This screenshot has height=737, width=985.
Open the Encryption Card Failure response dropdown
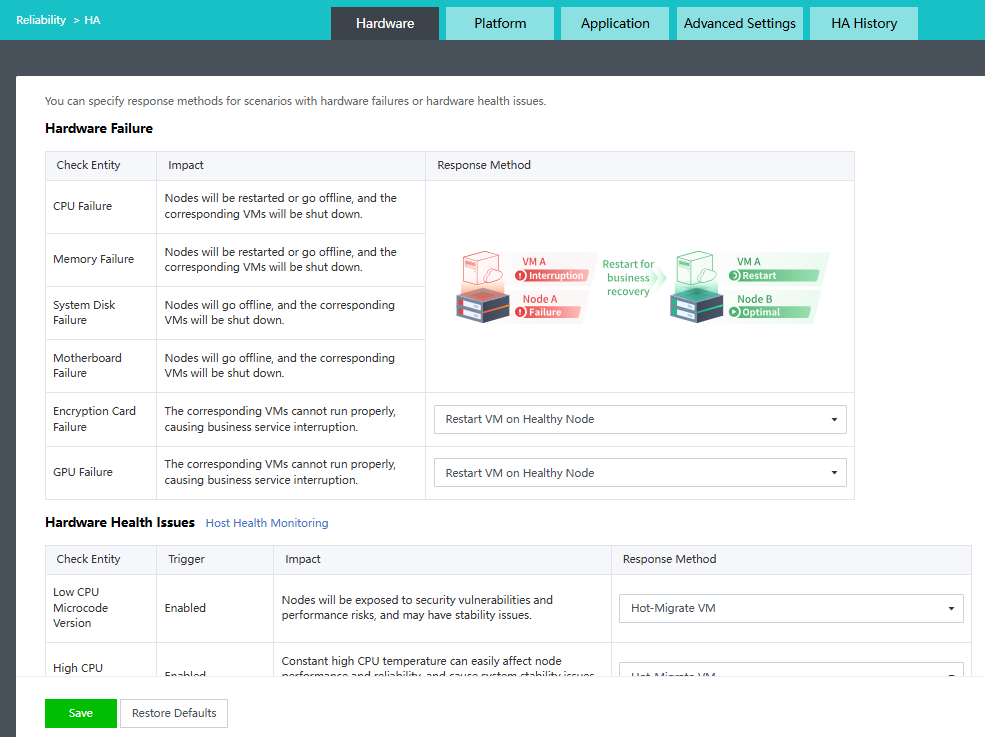(640, 419)
